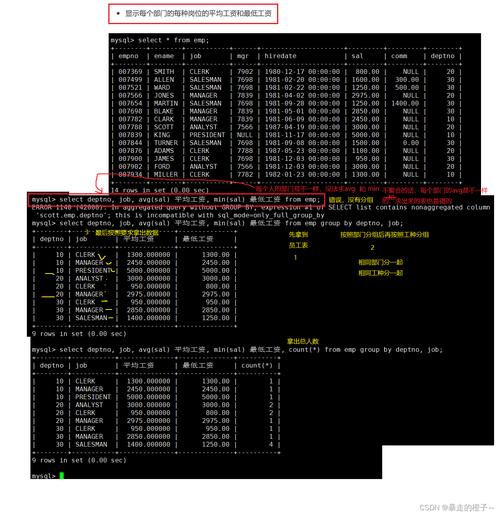The image size is (500, 515).
Task: Click hire date 1987-04-19 00:00:00
Action: point(302,127)
